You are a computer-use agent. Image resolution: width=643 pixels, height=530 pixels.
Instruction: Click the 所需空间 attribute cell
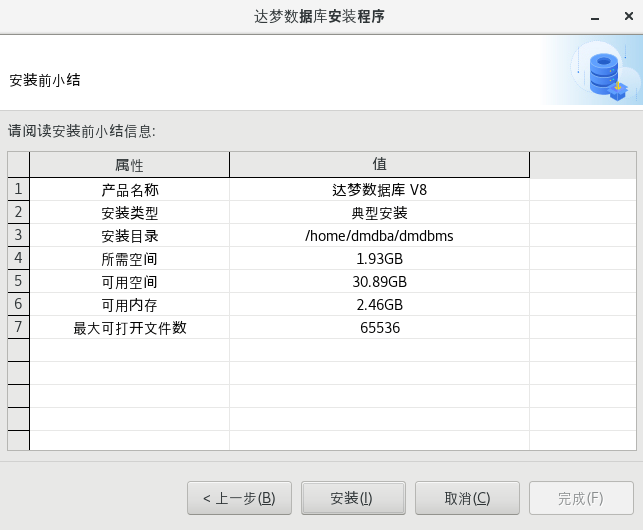click(130, 258)
